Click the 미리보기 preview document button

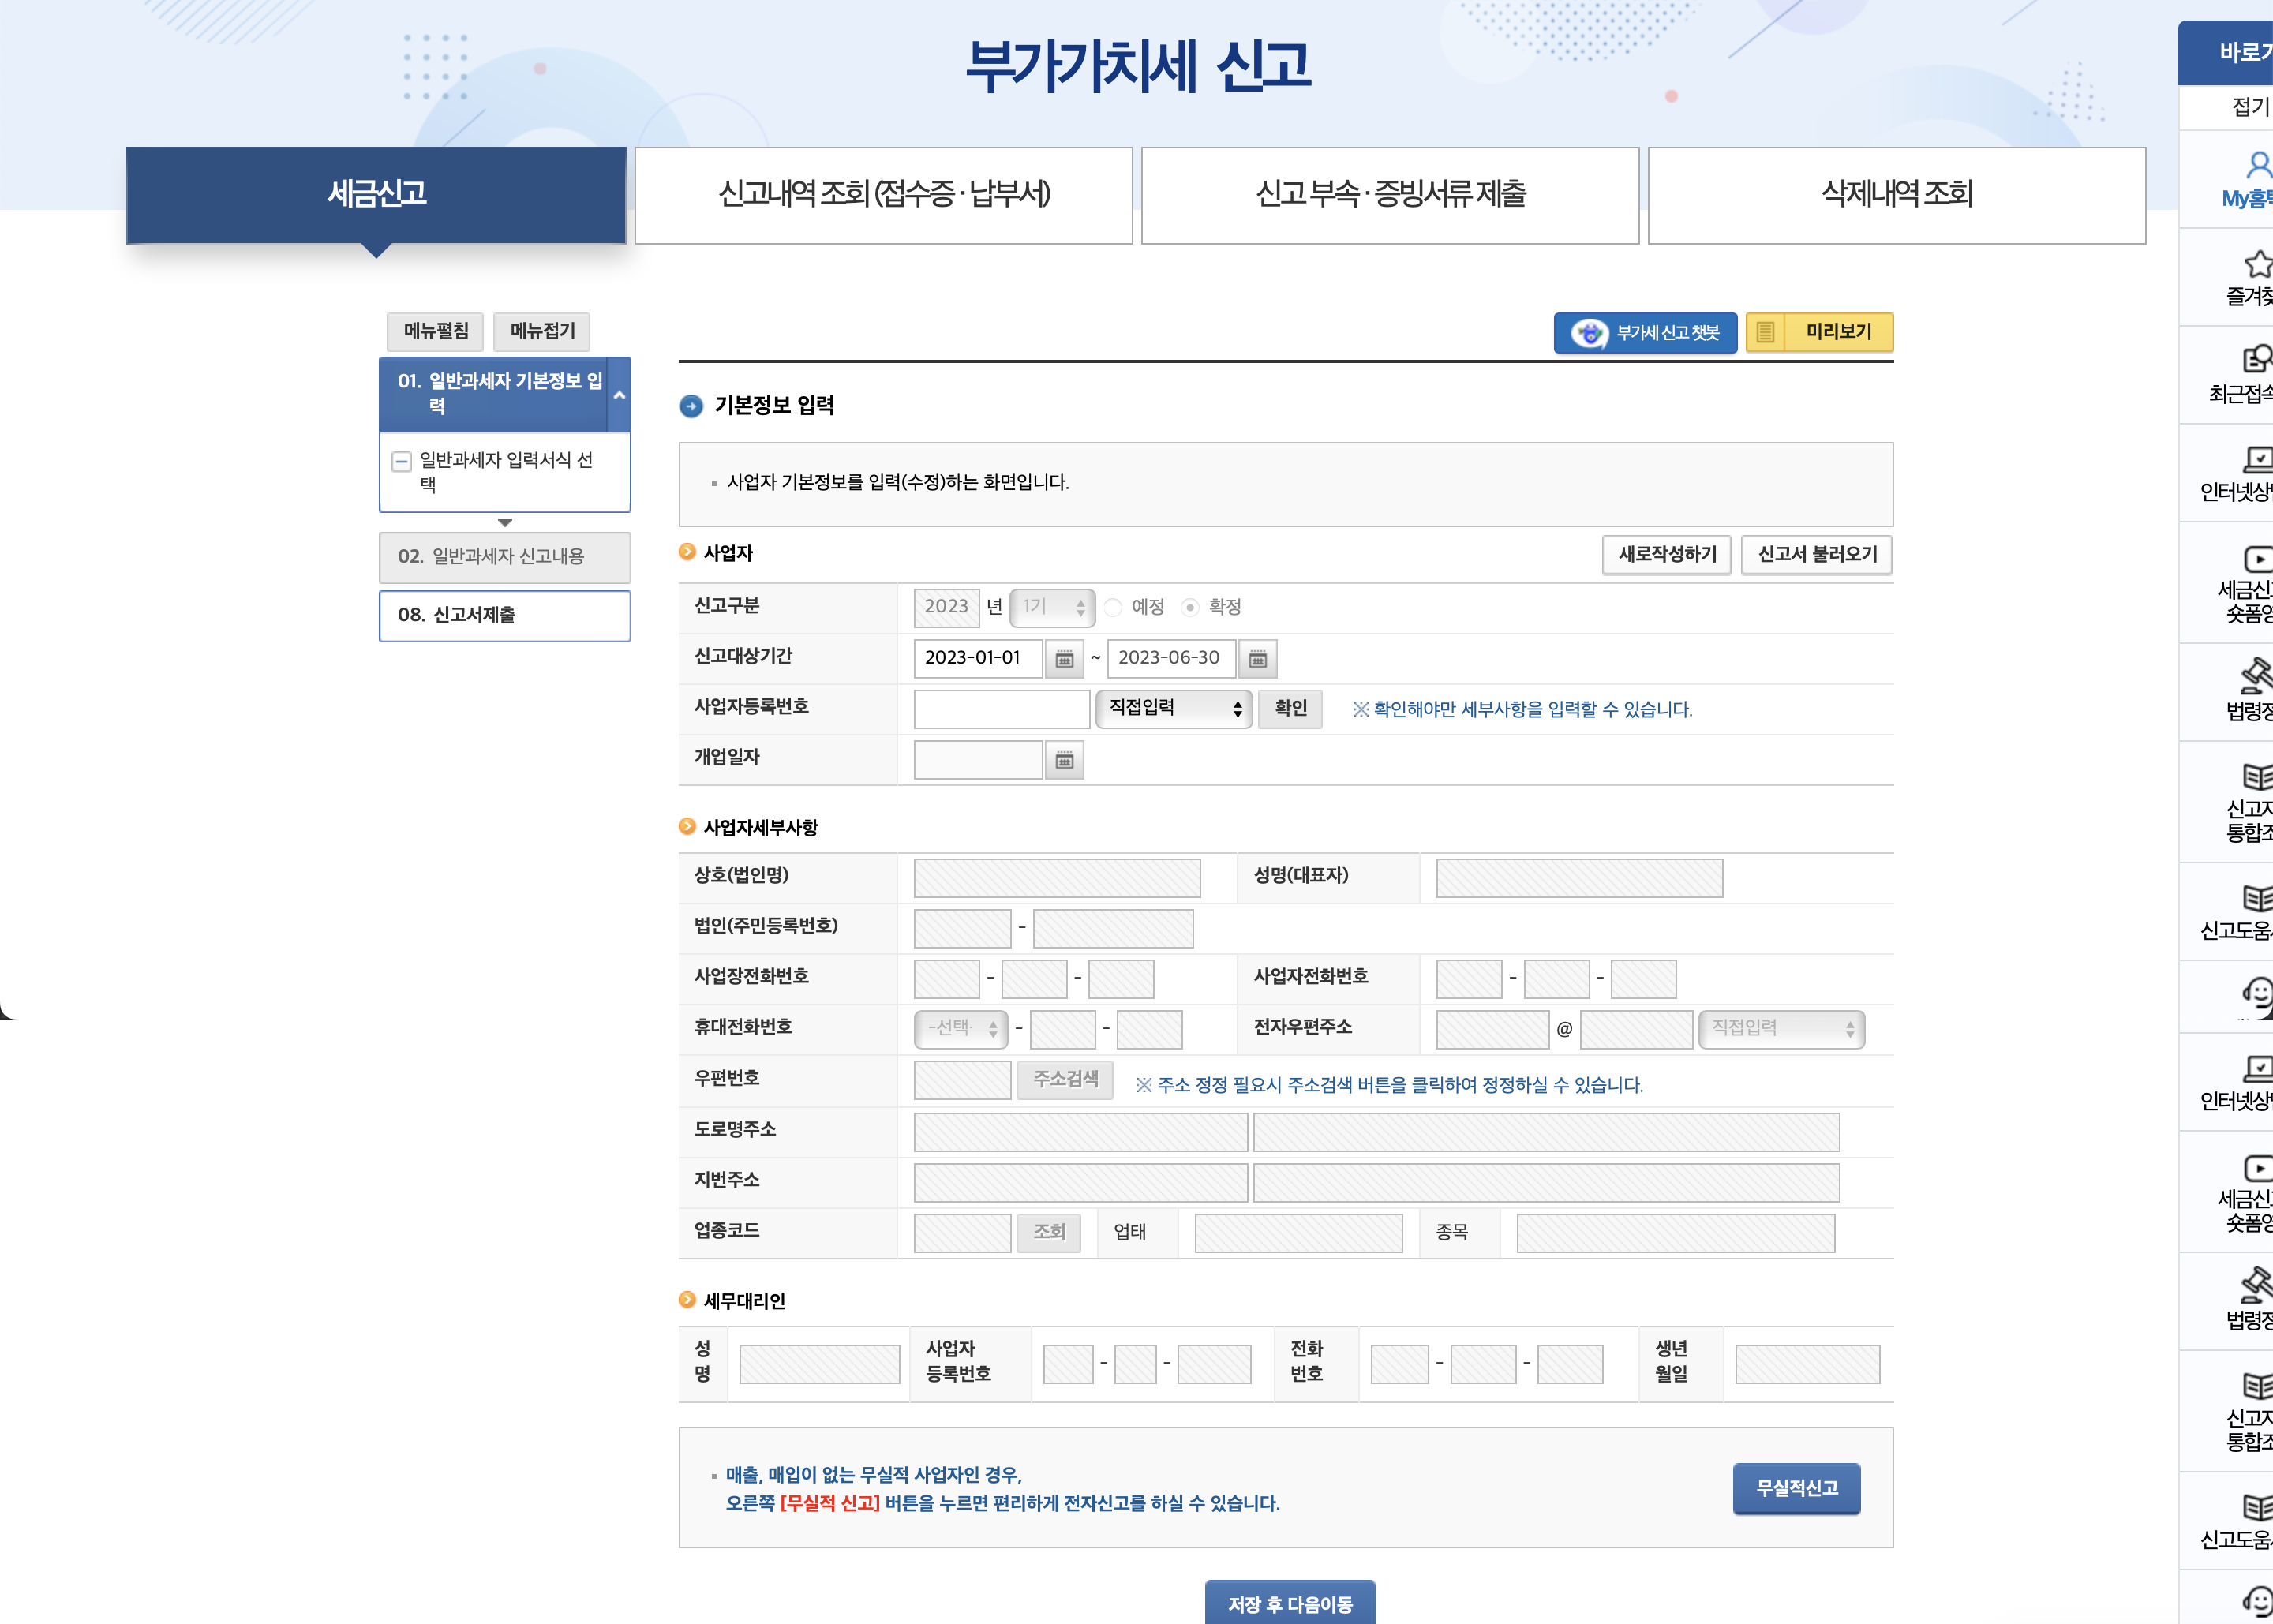[x=1819, y=333]
